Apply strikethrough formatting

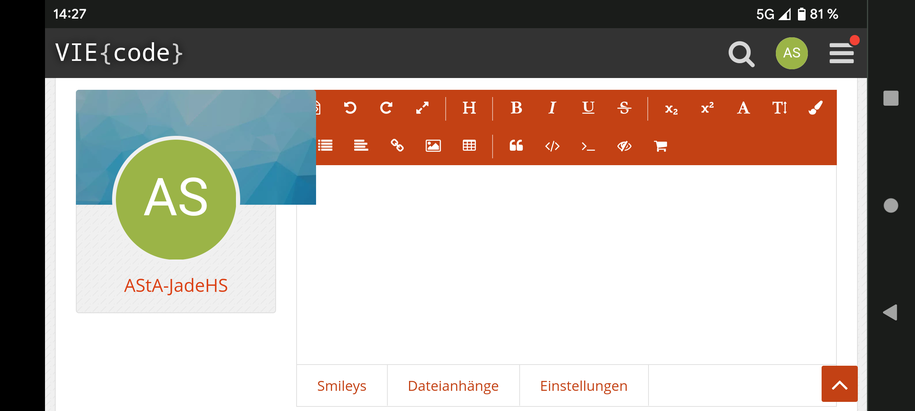pos(624,108)
